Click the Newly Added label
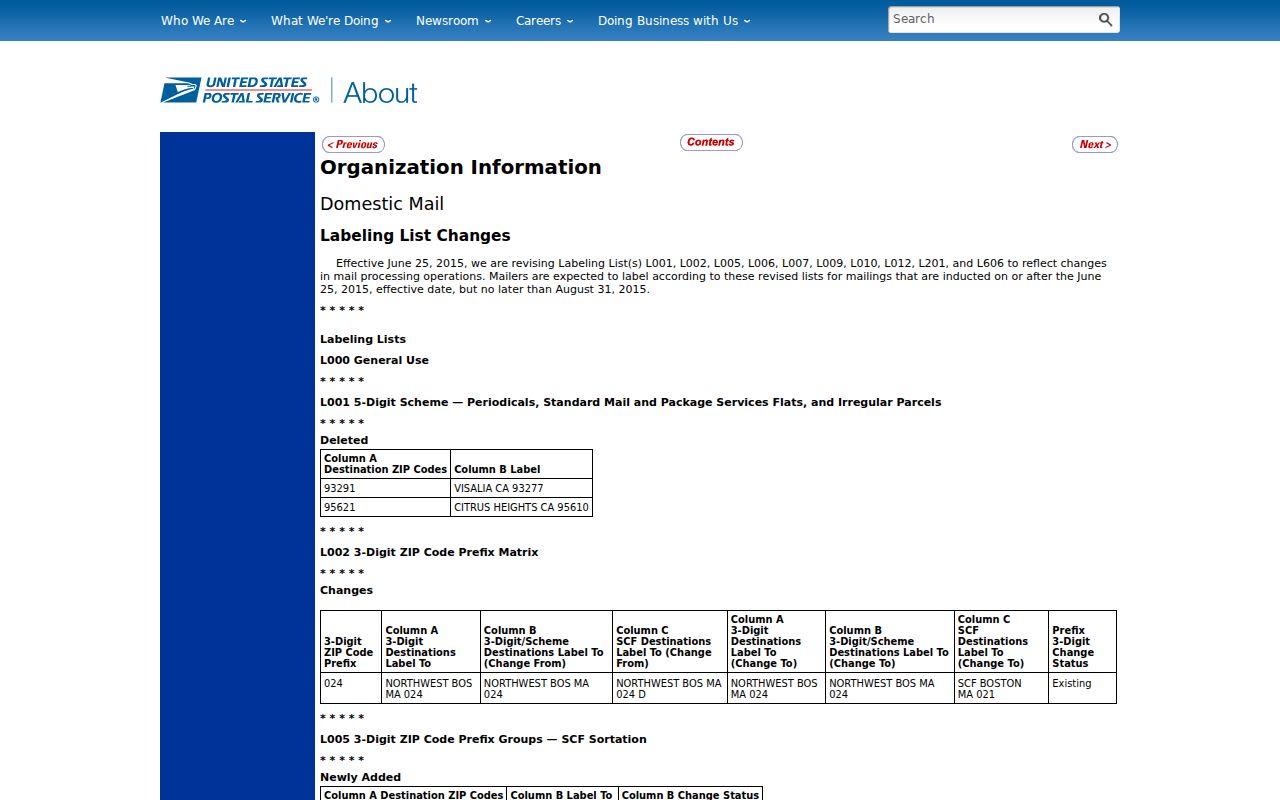Image resolution: width=1280 pixels, height=800 pixels. (x=360, y=777)
